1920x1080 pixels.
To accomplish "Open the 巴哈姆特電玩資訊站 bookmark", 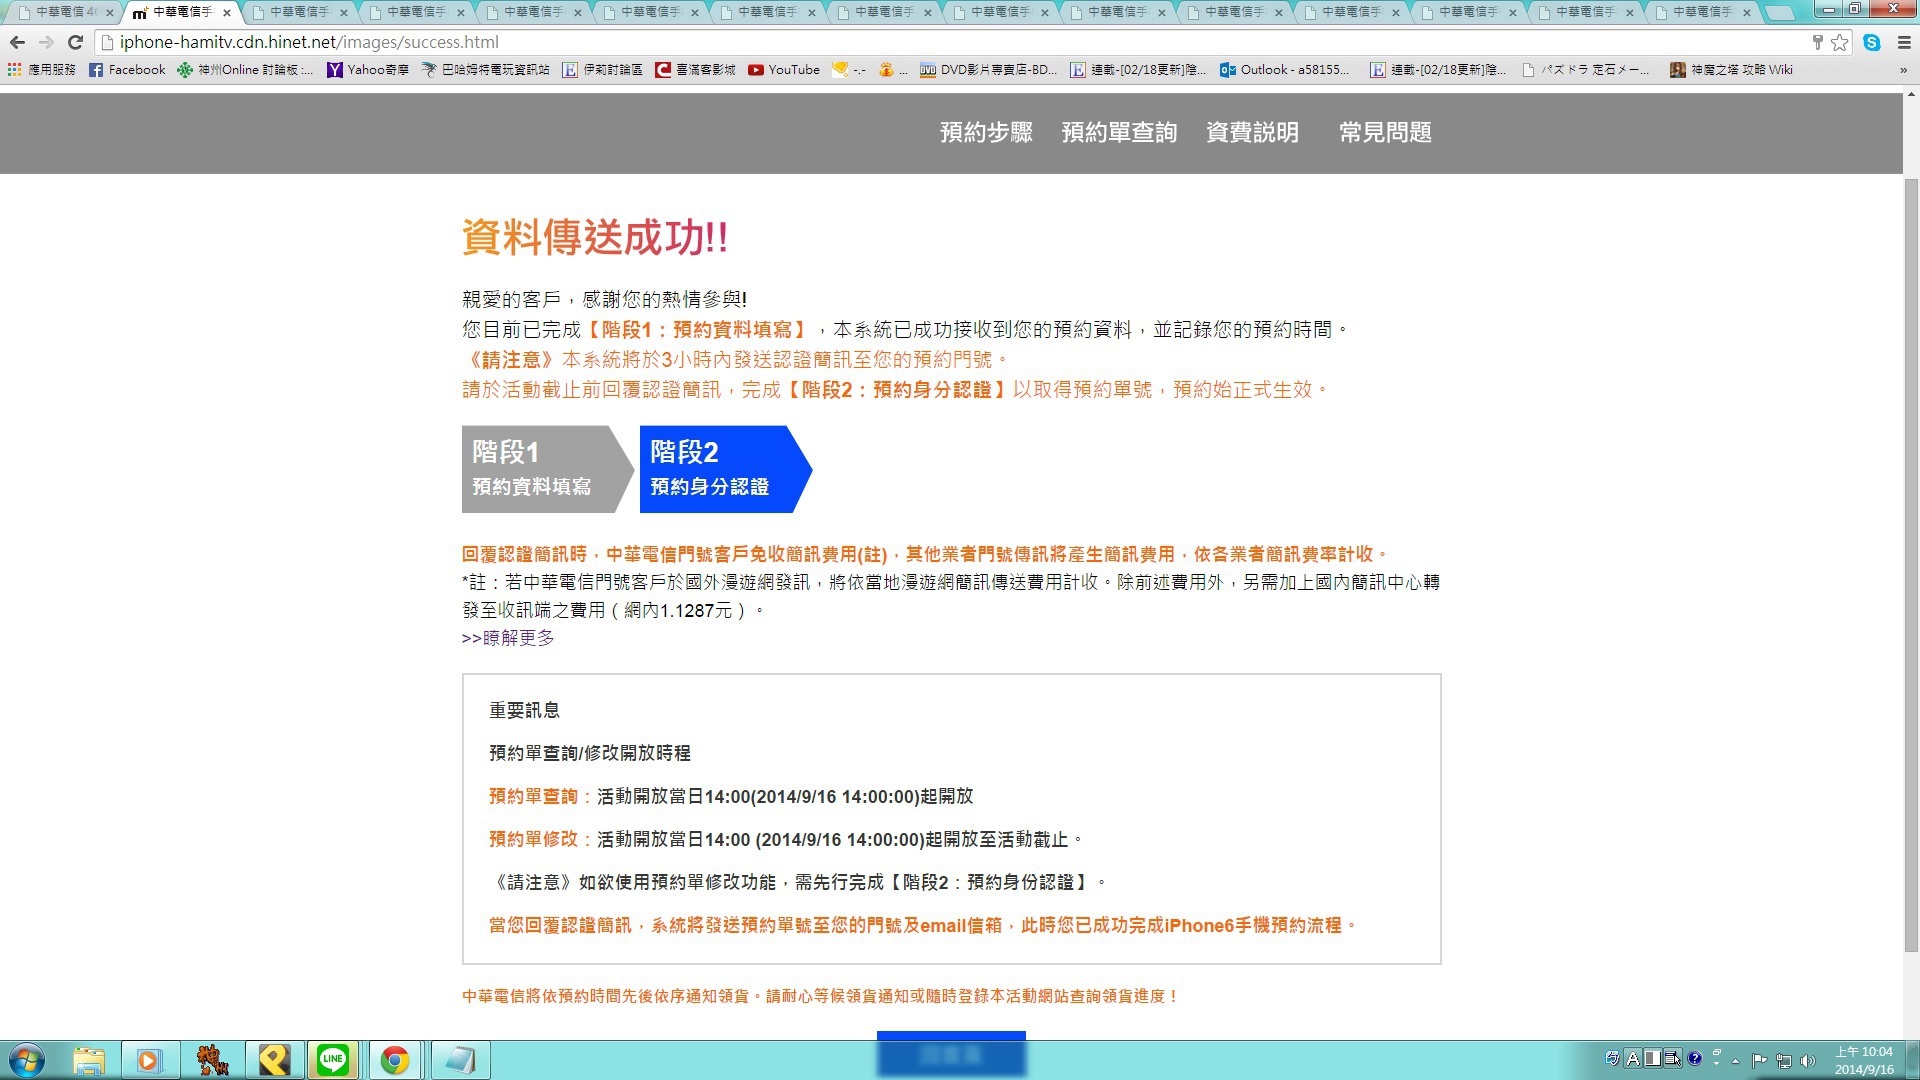I will (485, 70).
